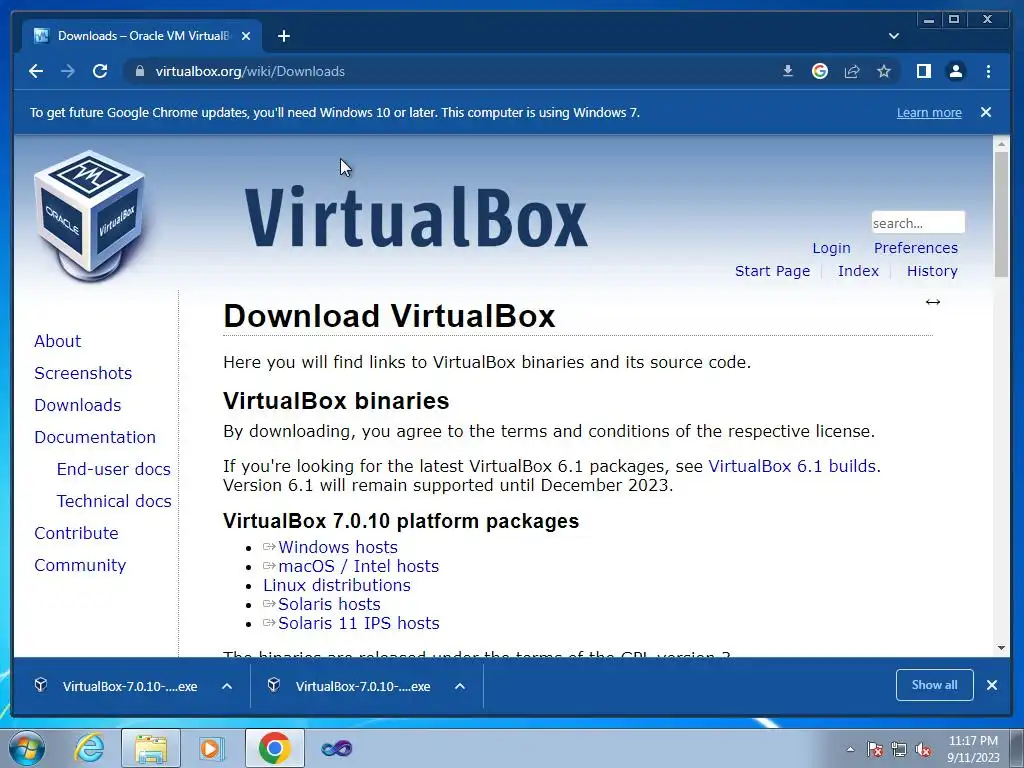This screenshot has height=768, width=1024.
Task: Open Action Center flag icon
Action: click(x=874, y=749)
